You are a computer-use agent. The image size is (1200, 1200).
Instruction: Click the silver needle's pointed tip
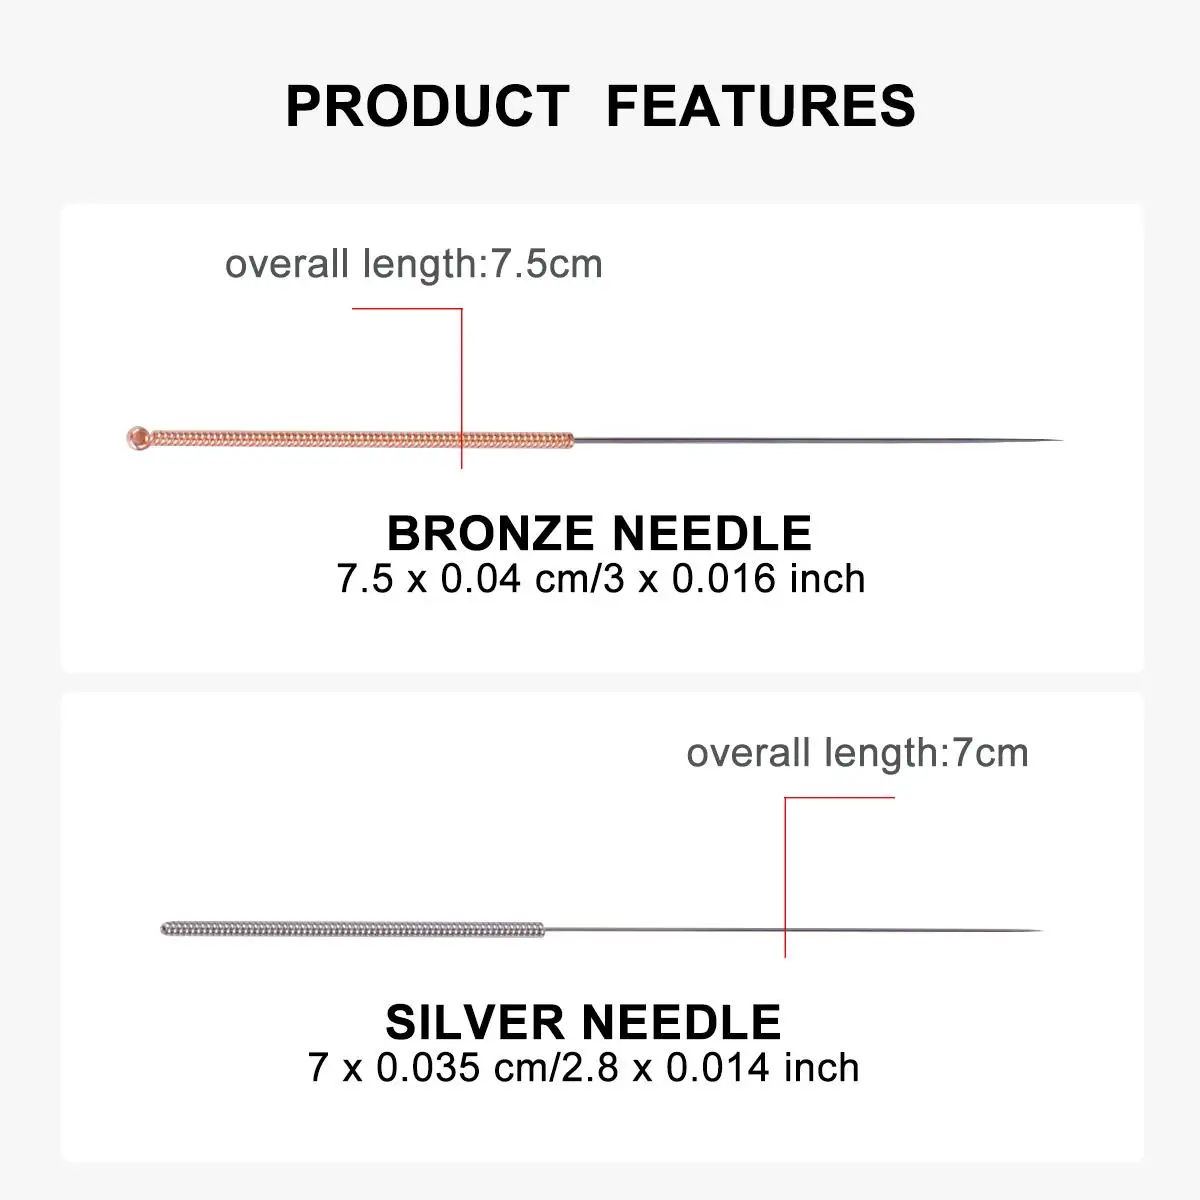[1030, 930]
